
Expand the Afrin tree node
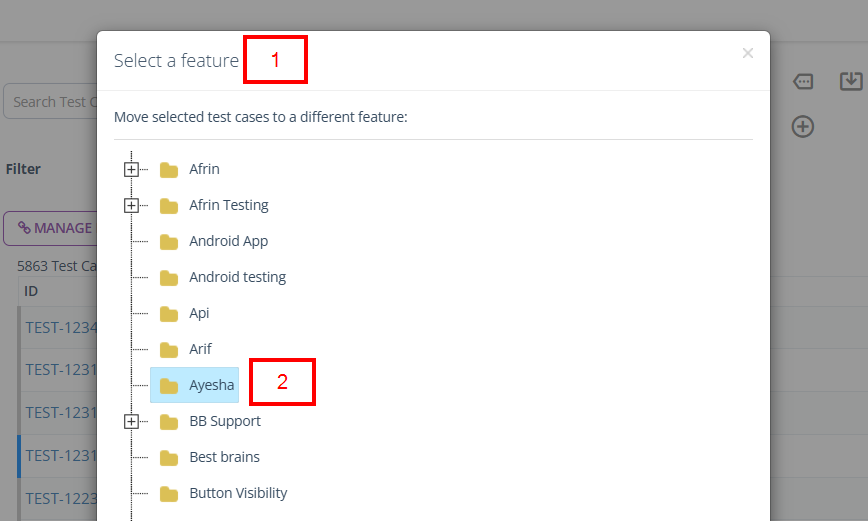coord(131,170)
